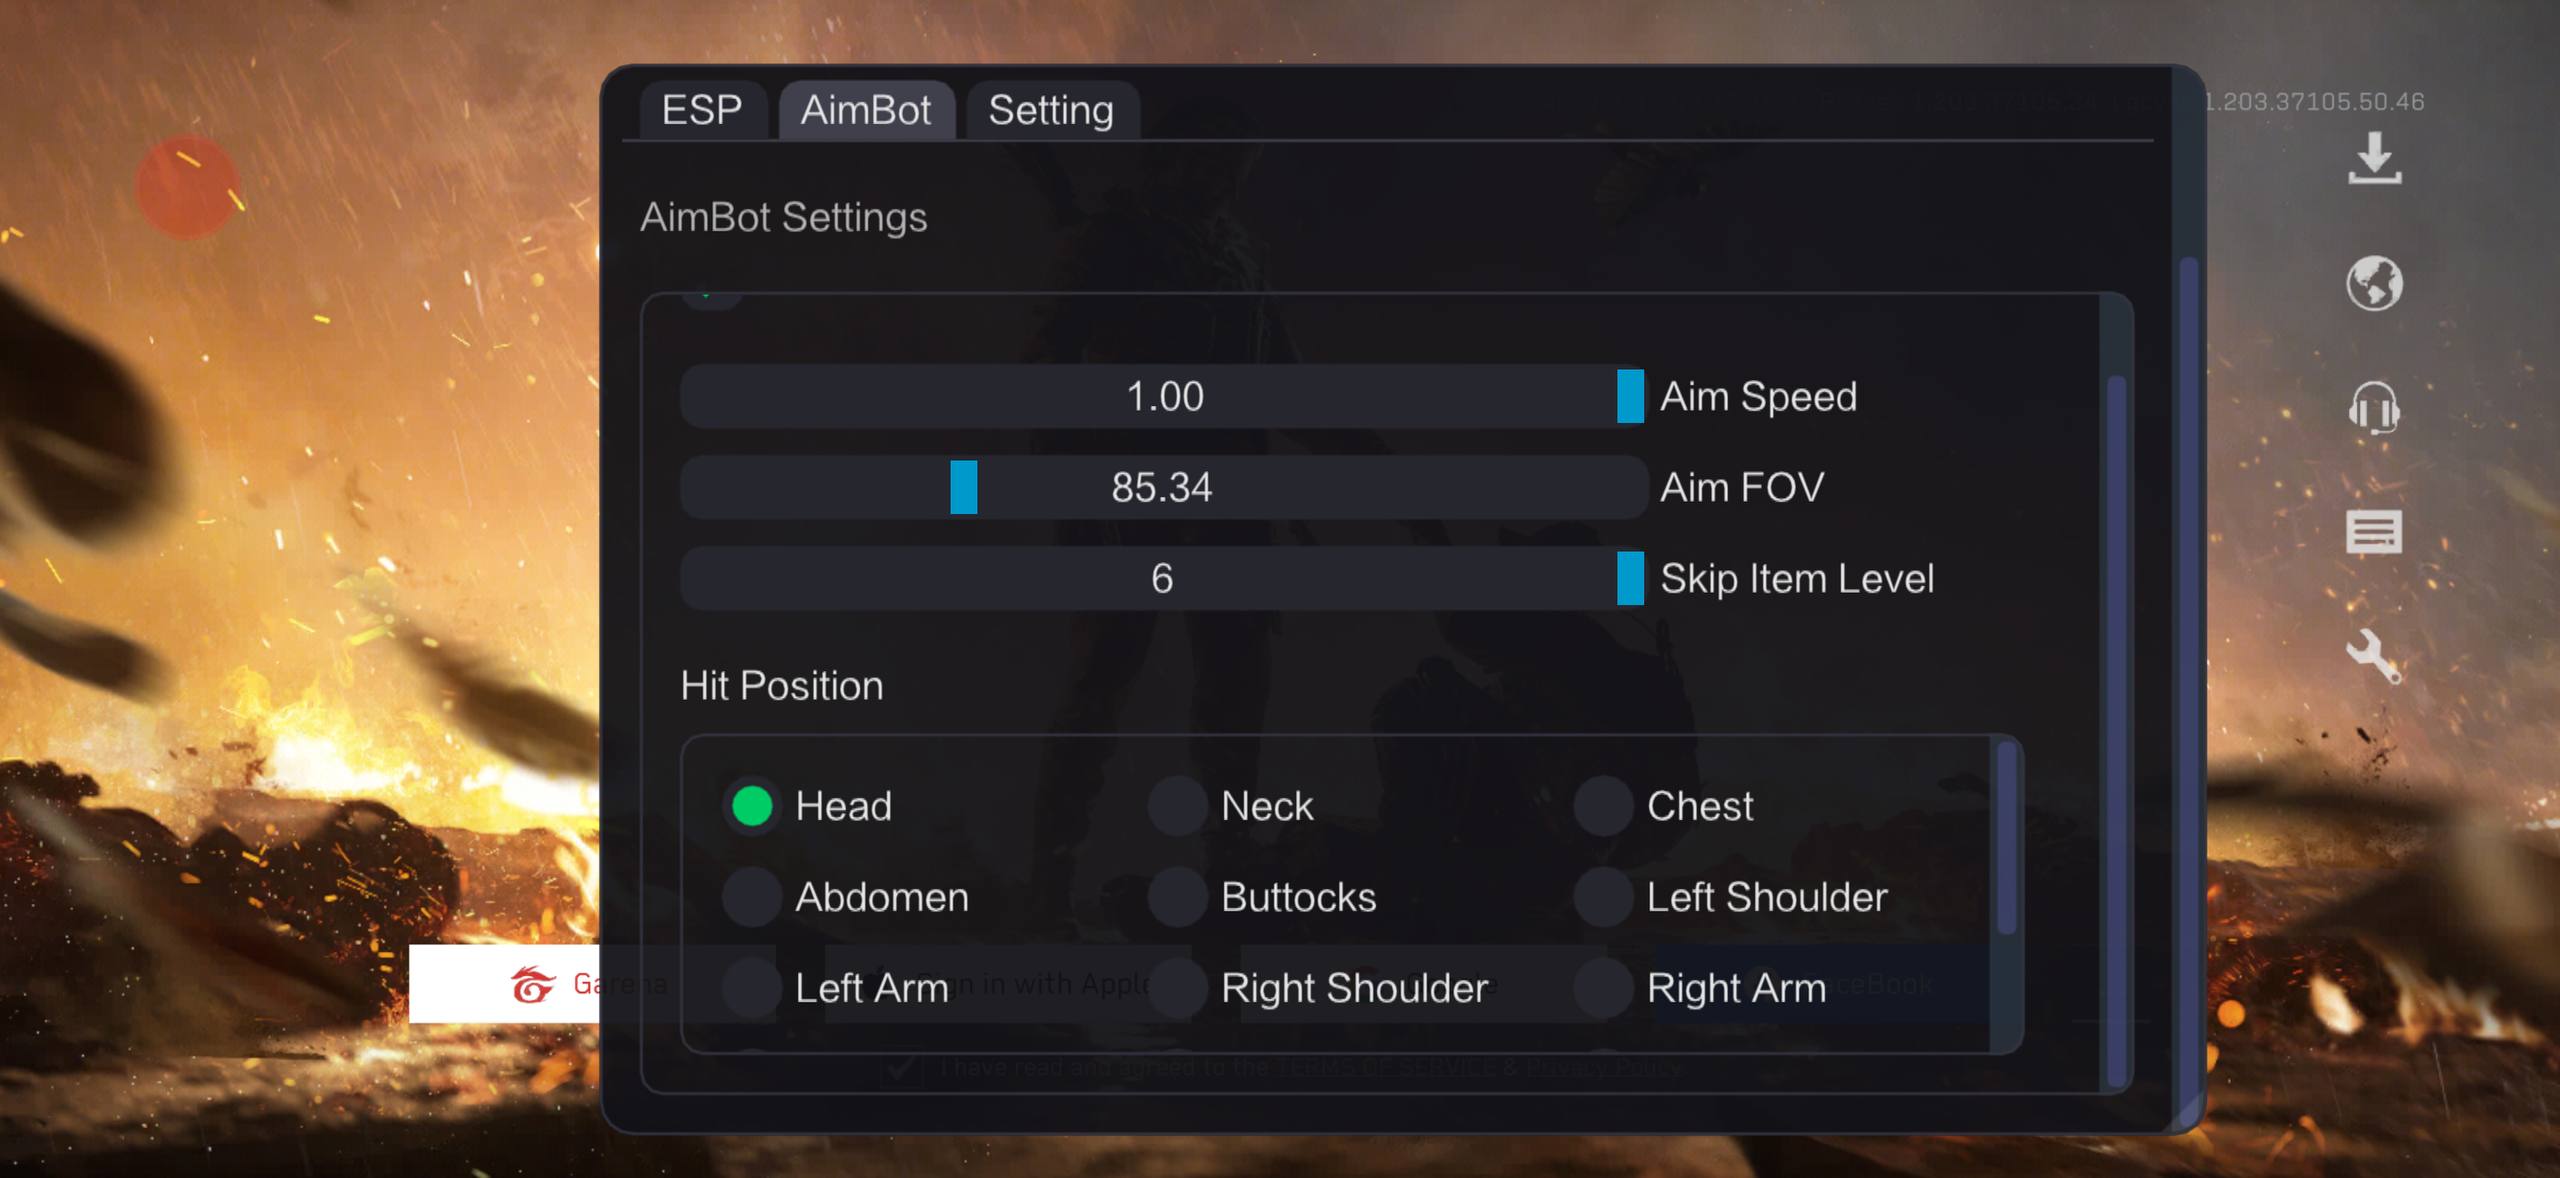Click the Aim FOV slider handle
This screenshot has width=2560, height=1178.
pos(963,487)
